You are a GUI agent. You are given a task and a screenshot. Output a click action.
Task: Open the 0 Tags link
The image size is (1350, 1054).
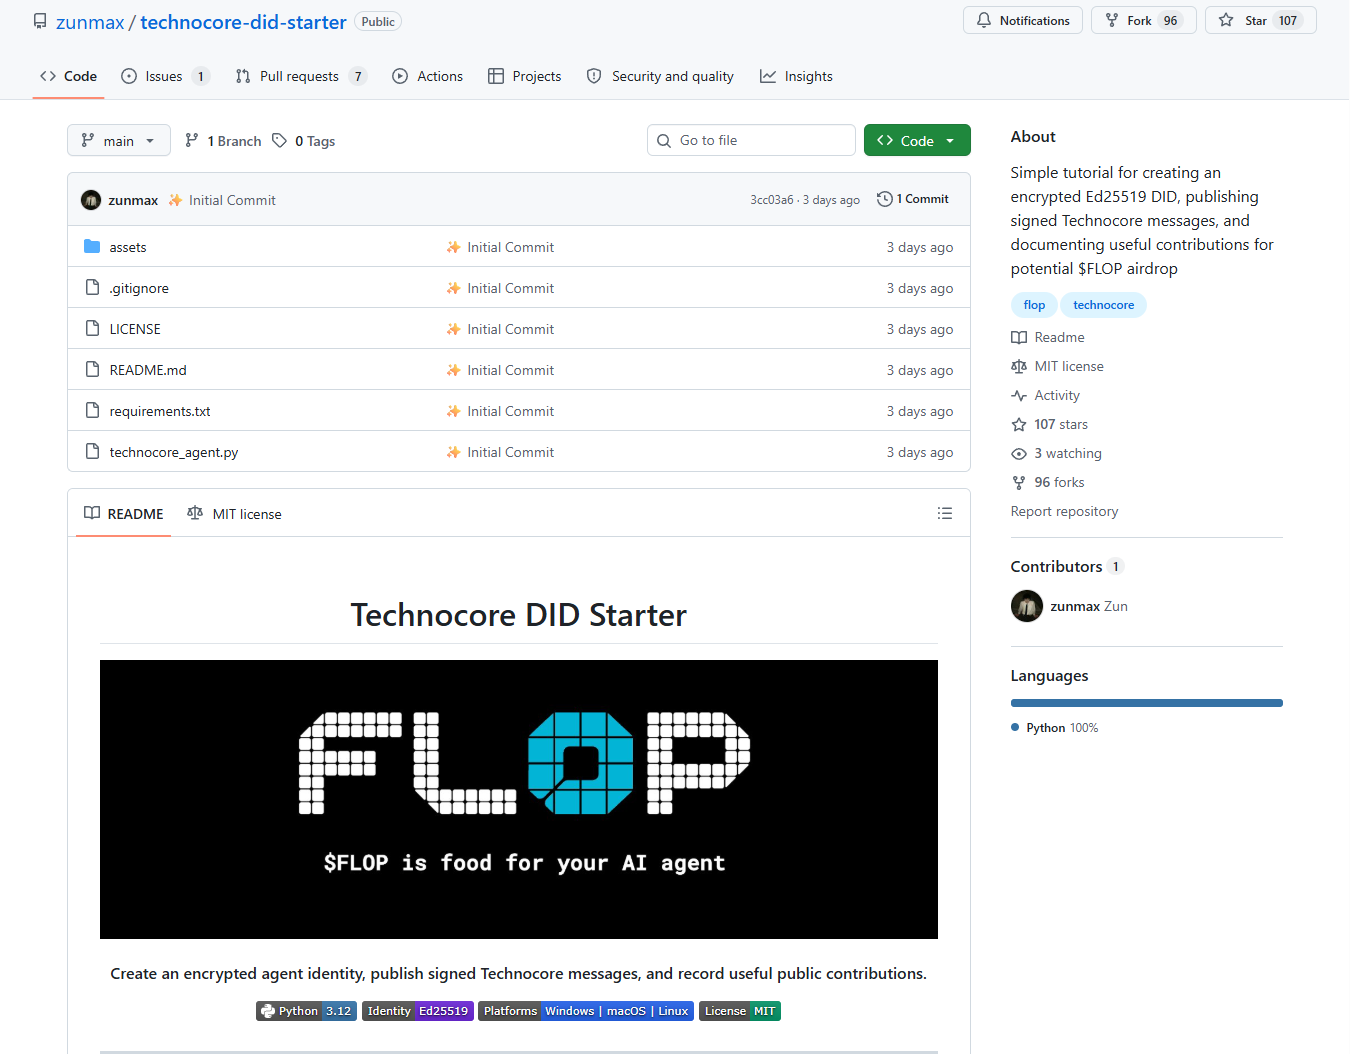304,141
